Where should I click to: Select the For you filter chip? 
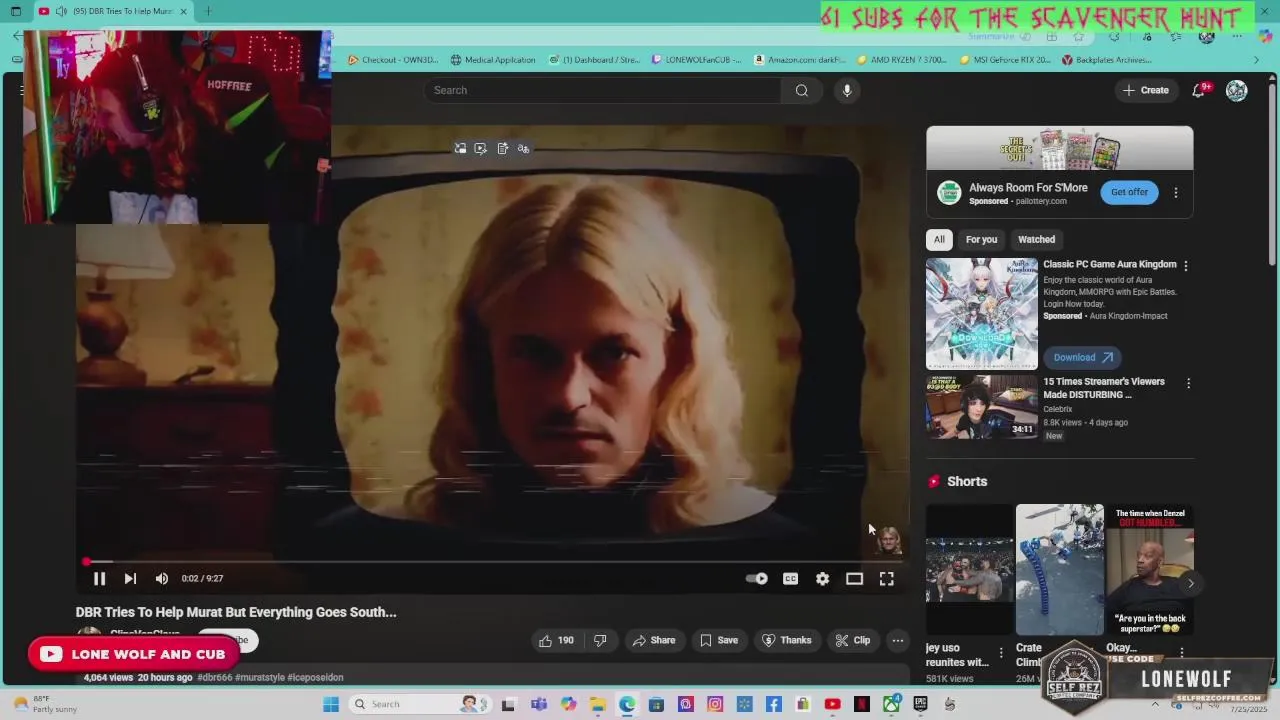pos(981,239)
